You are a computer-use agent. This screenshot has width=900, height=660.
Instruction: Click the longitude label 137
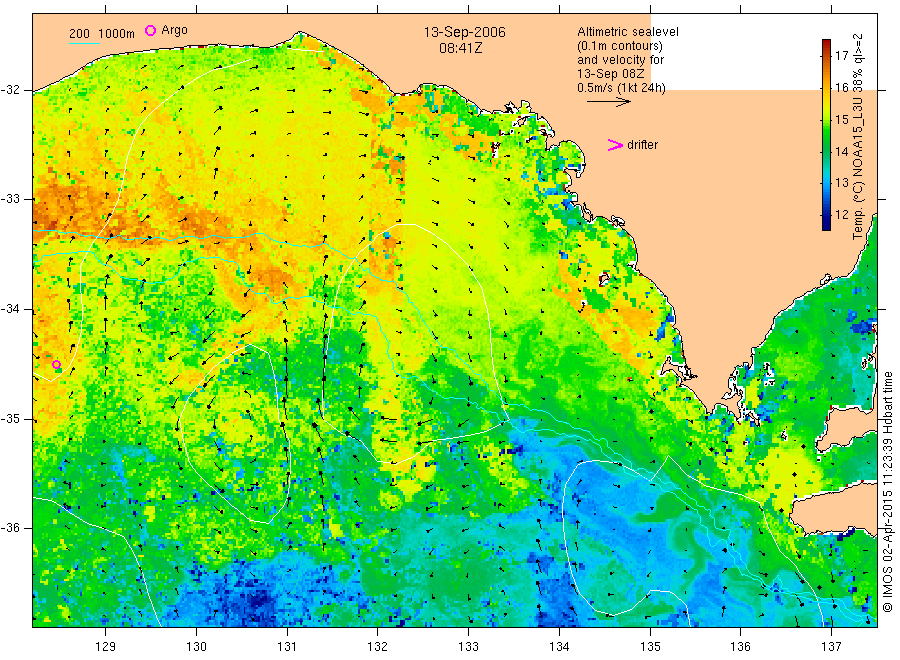coord(831,647)
